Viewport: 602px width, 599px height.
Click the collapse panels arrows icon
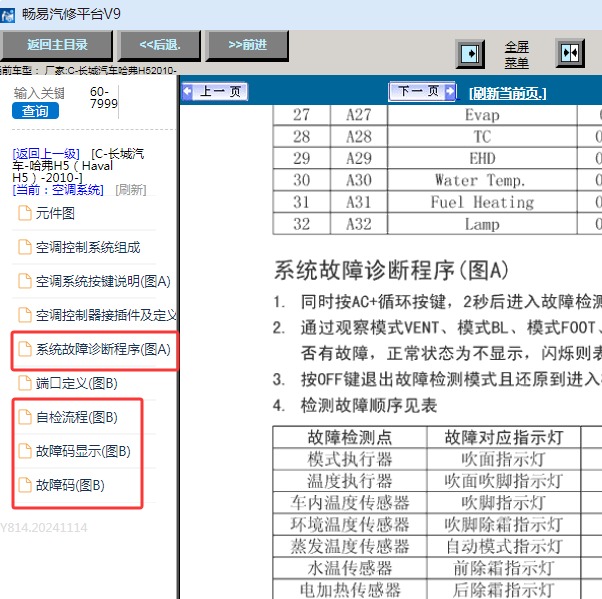coord(570,53)
